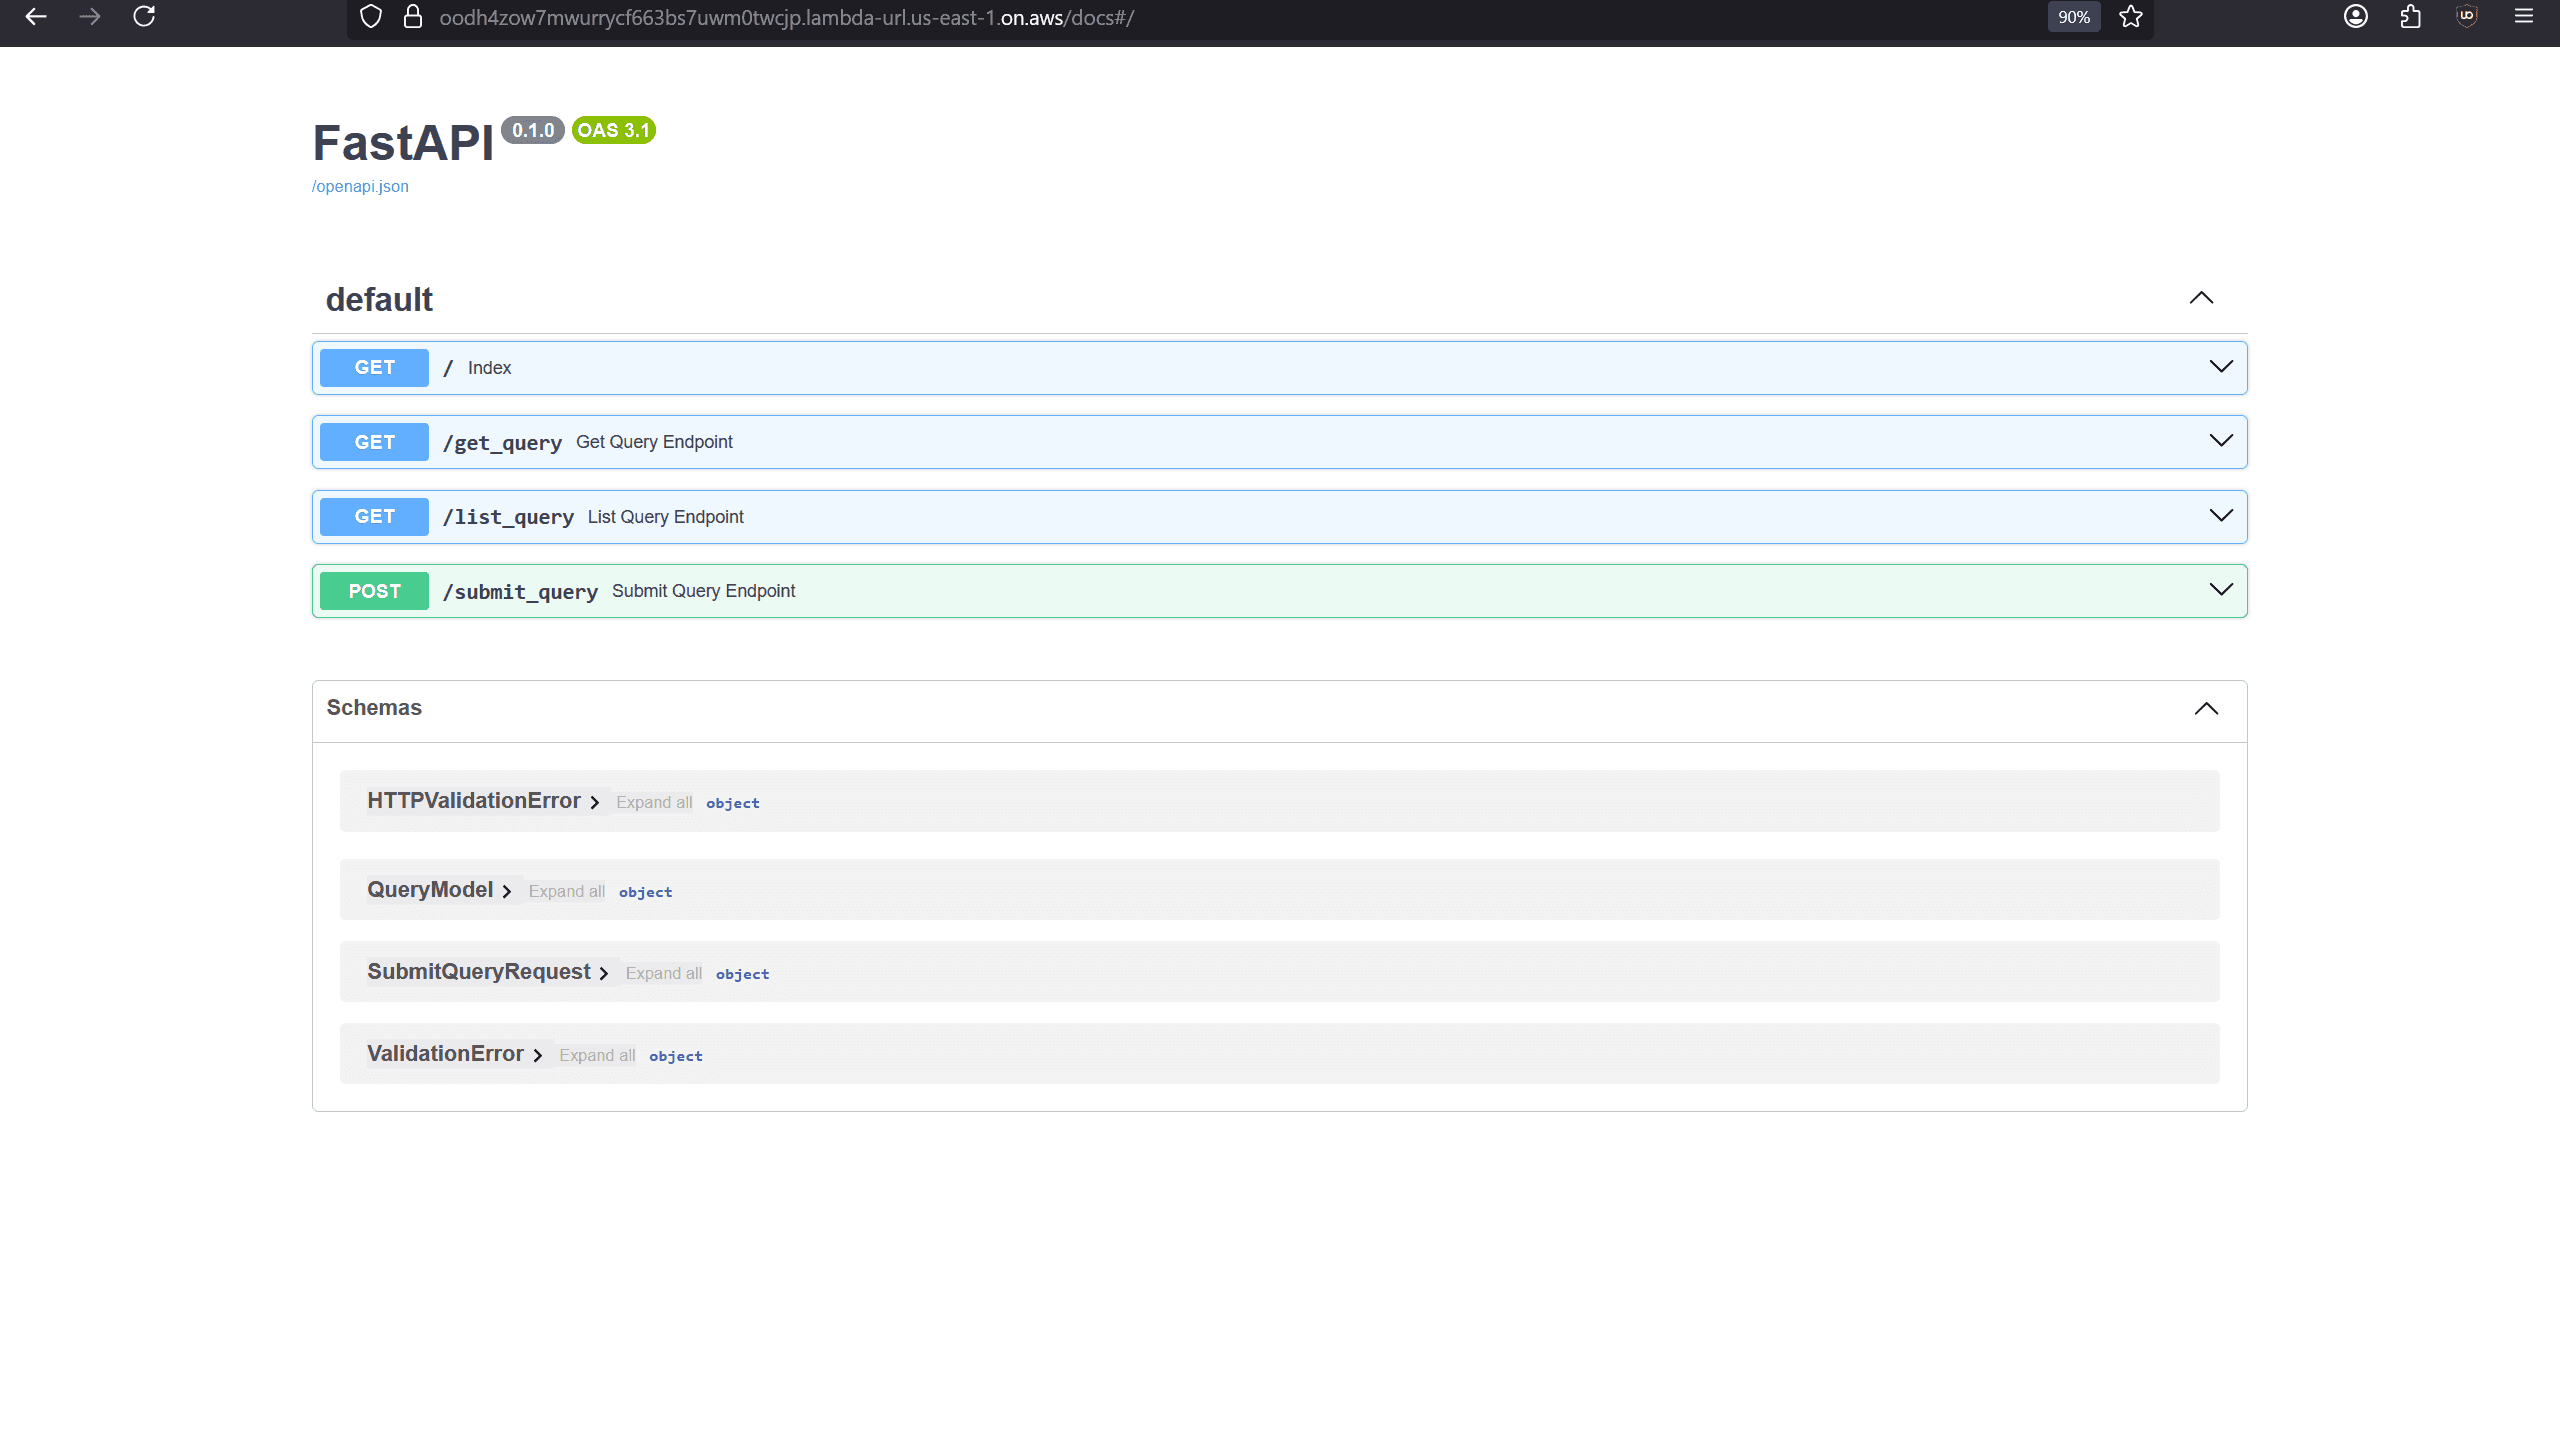Click the padlock site info icon
Viewport: 2560px width, 1440px height.
point(412,17)
